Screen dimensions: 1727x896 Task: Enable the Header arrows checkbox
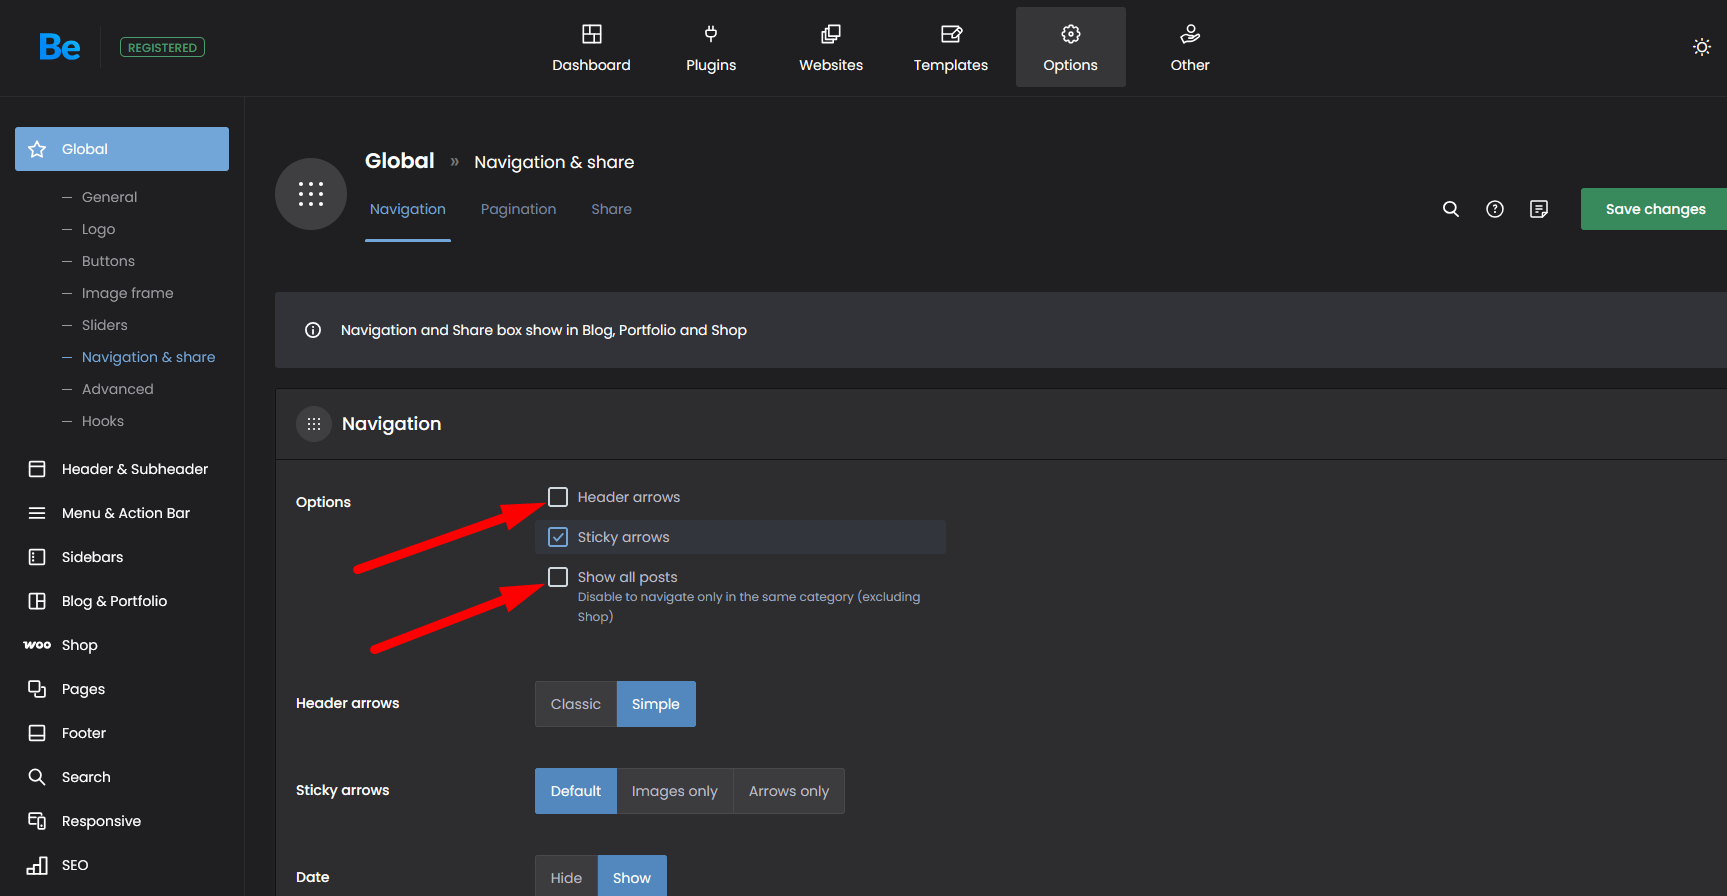(x=558, y=497)
